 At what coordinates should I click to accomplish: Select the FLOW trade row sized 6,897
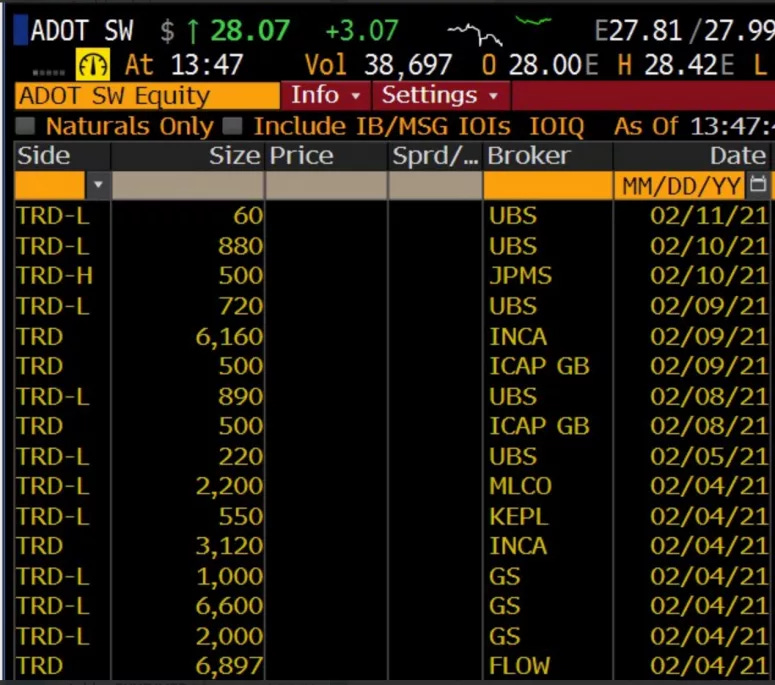coord(390,666)
